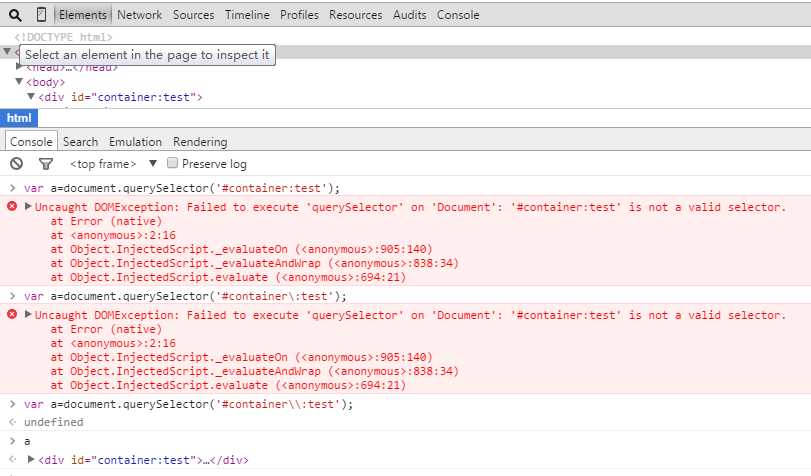
Task: Collapse the div container:test node in the Elements tree
Action: [31, 97]
